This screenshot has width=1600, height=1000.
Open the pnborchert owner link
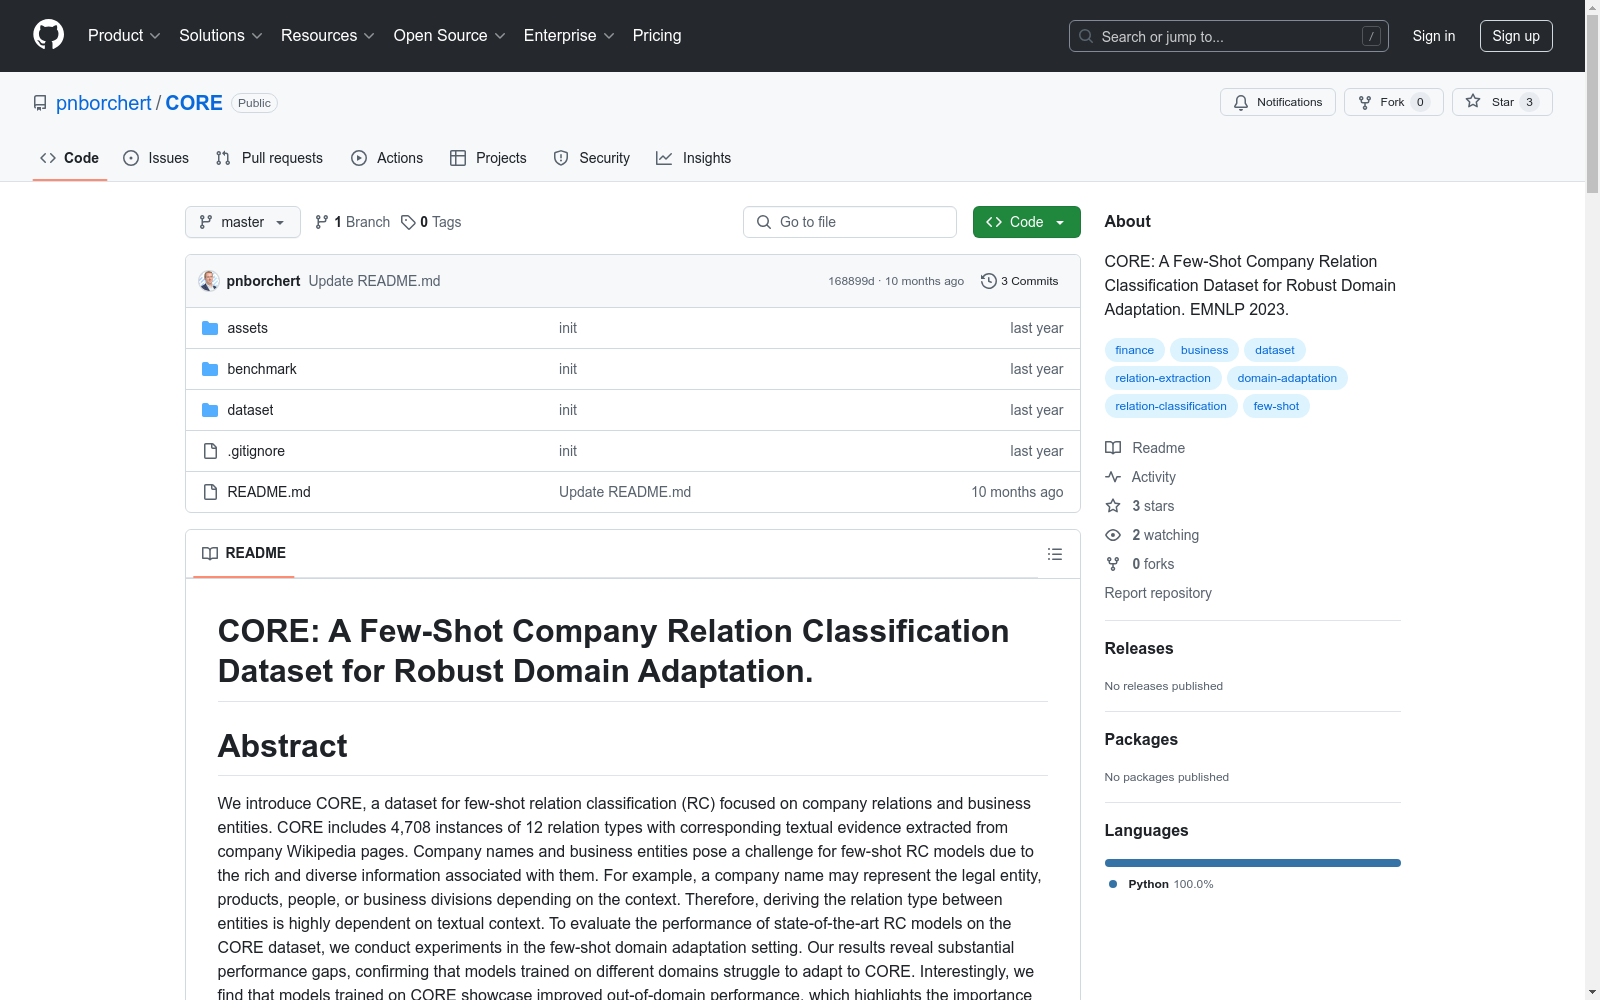pos(104,103)
